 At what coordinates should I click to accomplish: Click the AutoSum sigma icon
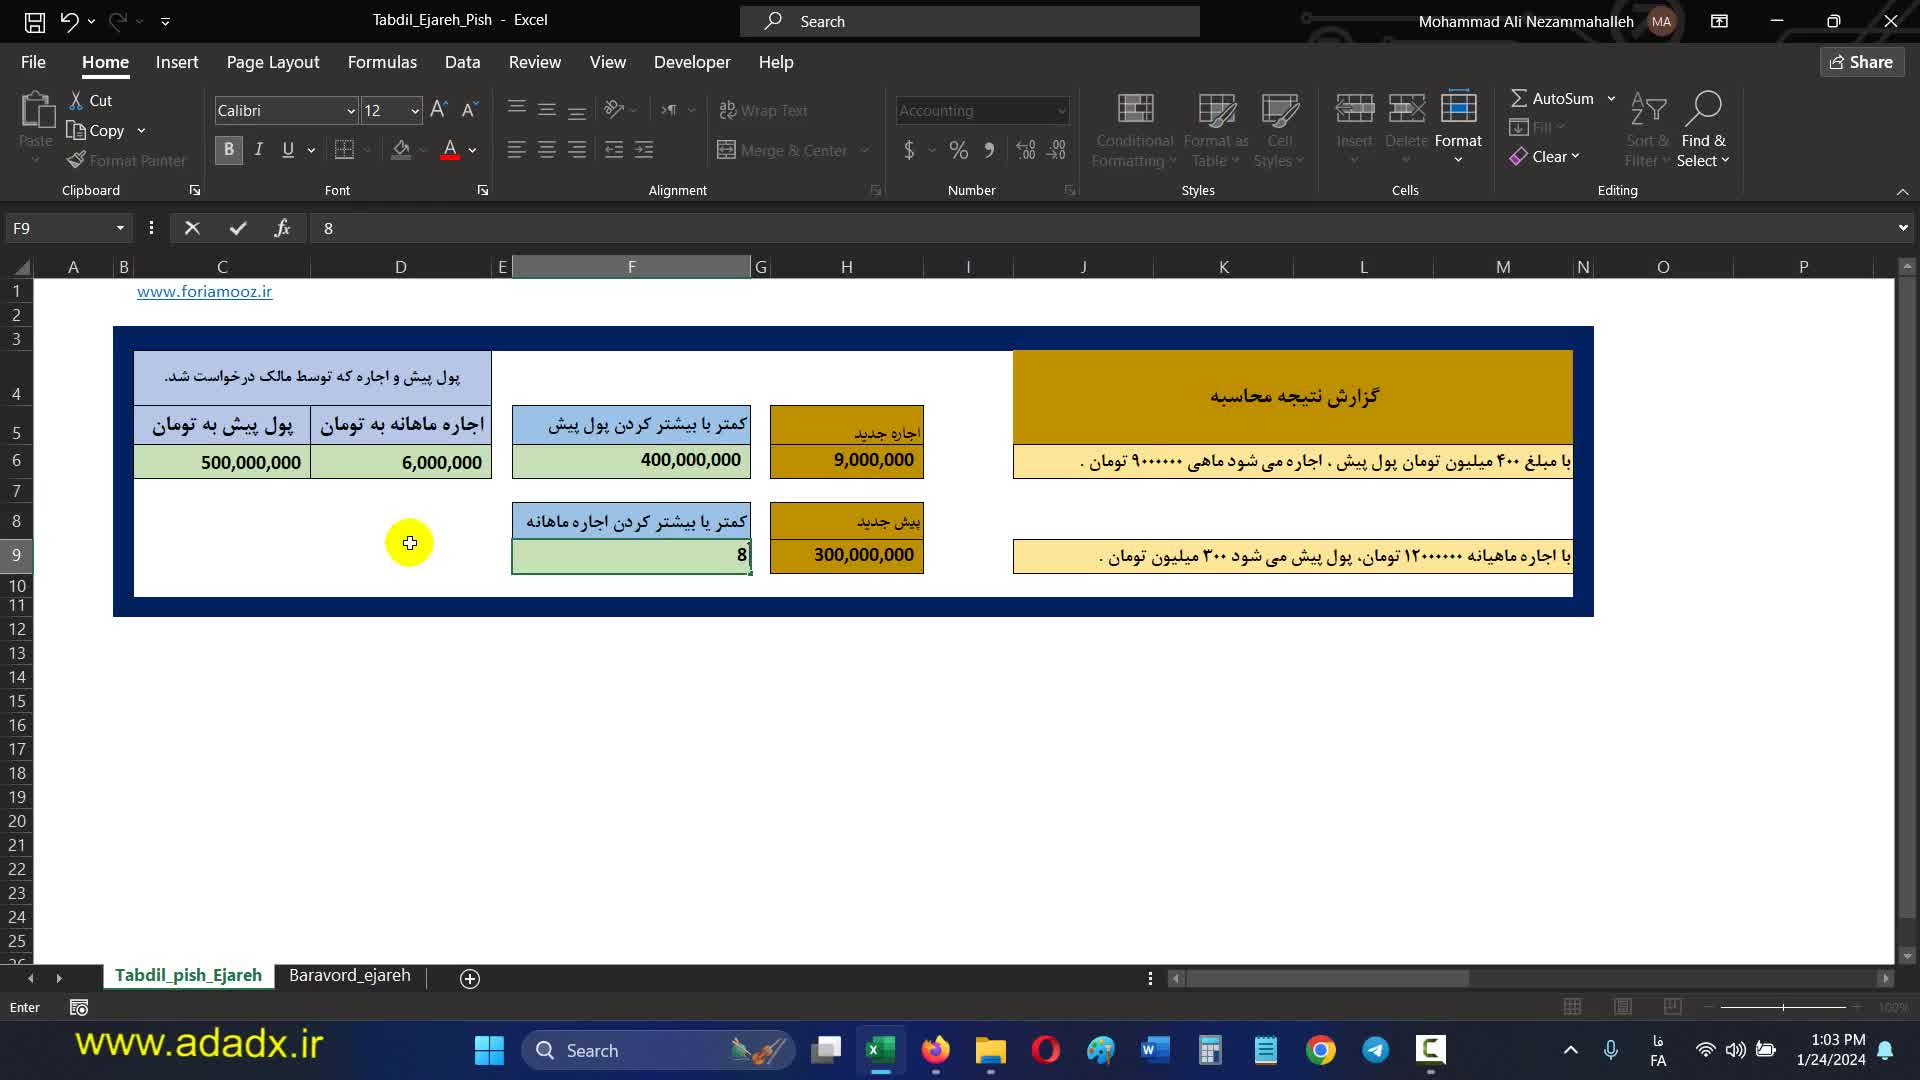(1518, 98)
